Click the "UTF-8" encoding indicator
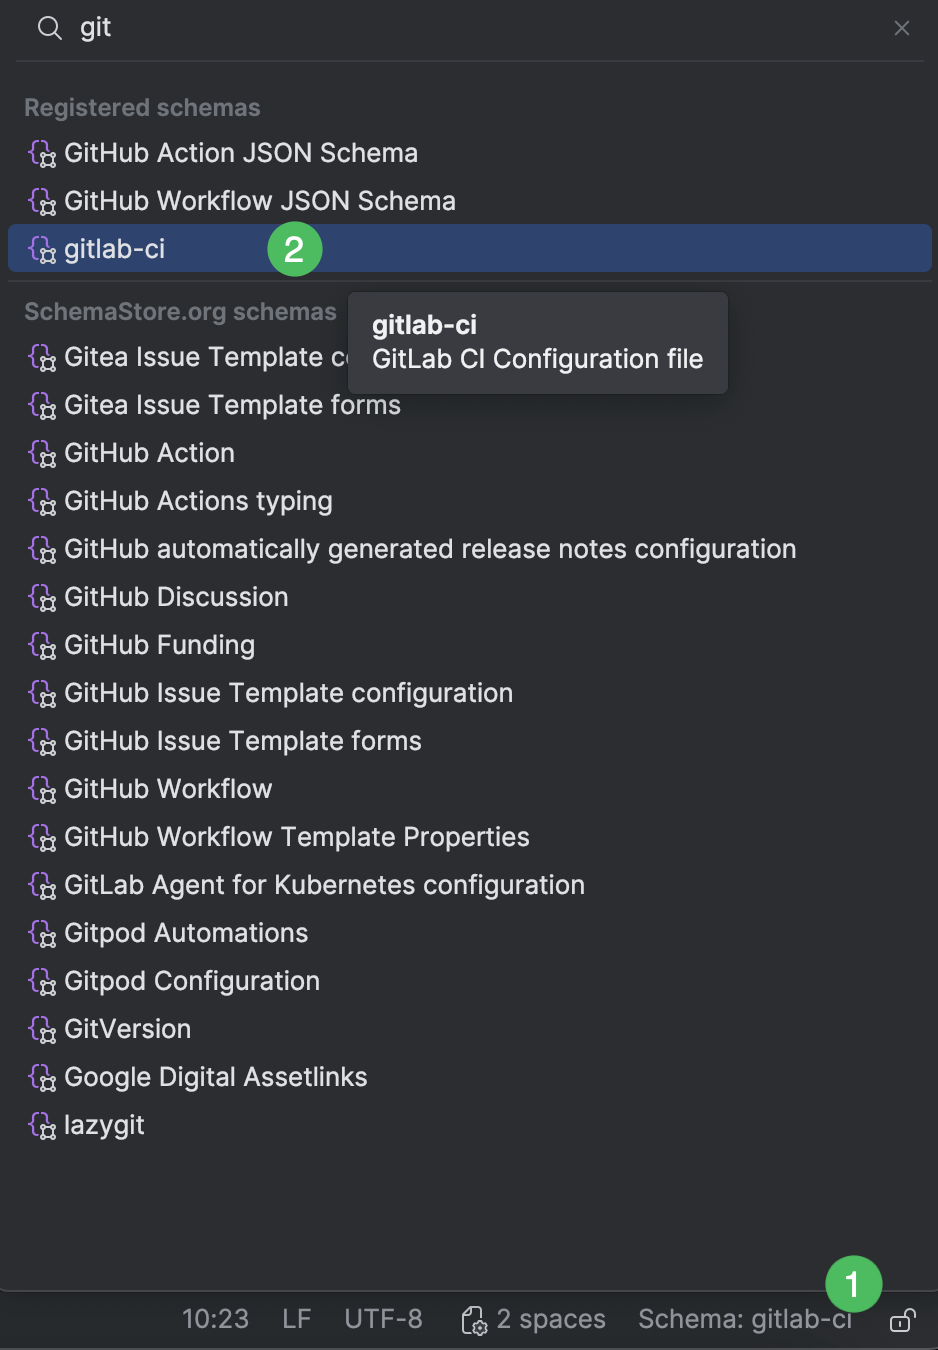The image size is (938, 1350). coord(383,1319)
